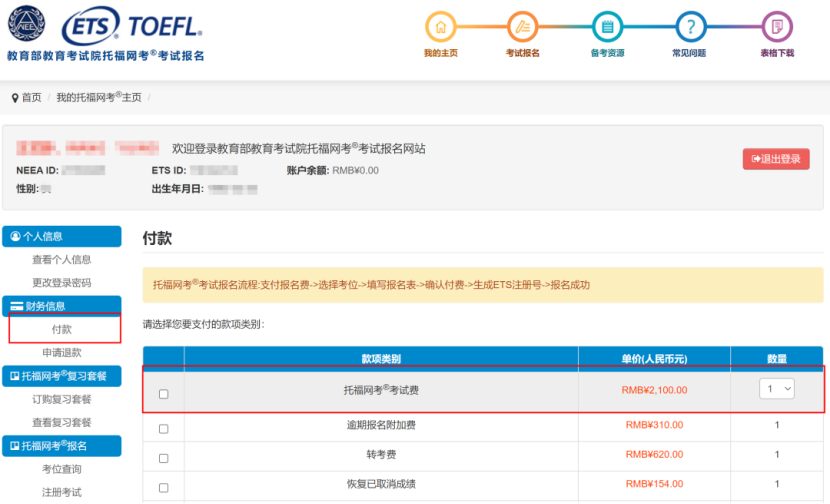The height and width of the screenshot is (504, 830).
Task: Click the RMB¥620.00 price cell
Action: coord(654,455)
